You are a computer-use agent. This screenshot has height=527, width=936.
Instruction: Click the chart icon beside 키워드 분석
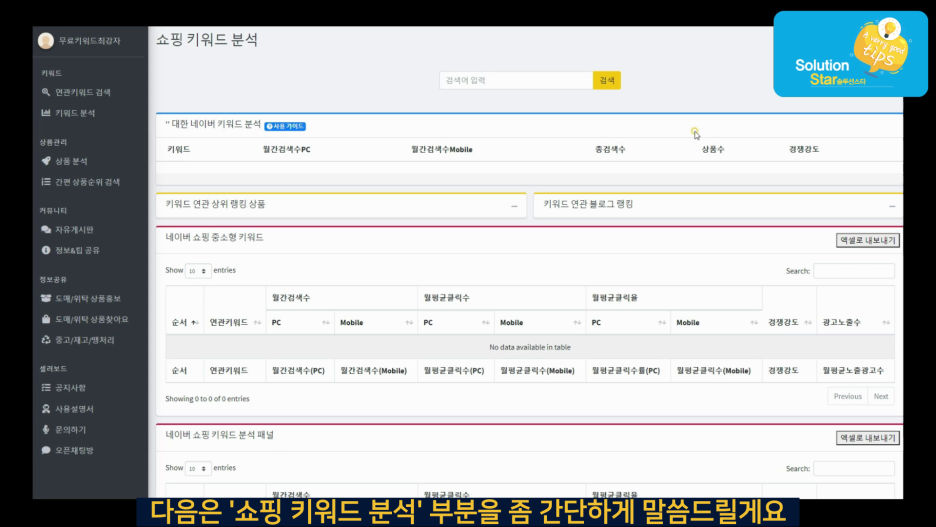click(x=46, y=113)
